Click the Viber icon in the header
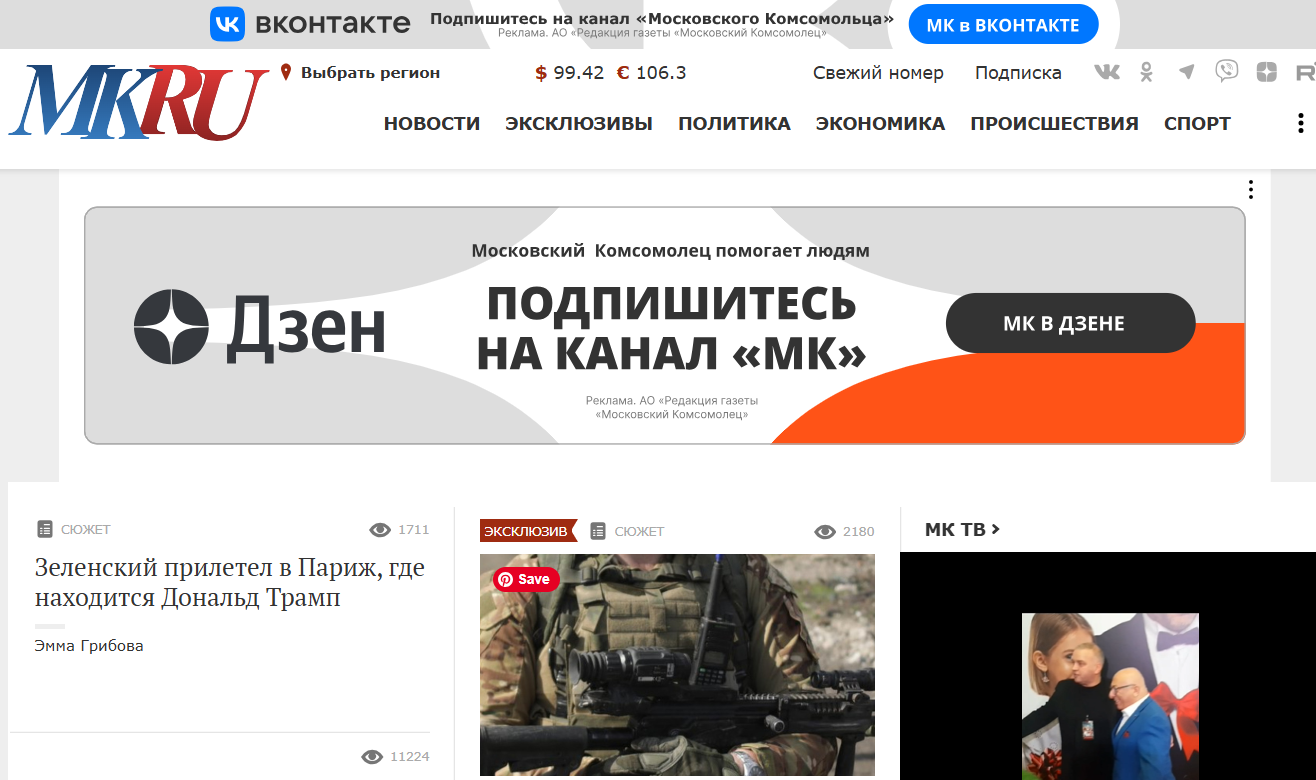The height and width of the screenshot is (780, 1316). tap(1228, 71)
